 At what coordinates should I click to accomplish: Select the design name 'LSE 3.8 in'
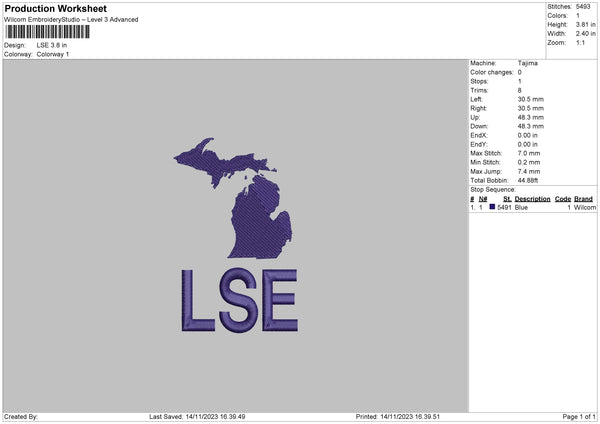(x=52, y=45)
